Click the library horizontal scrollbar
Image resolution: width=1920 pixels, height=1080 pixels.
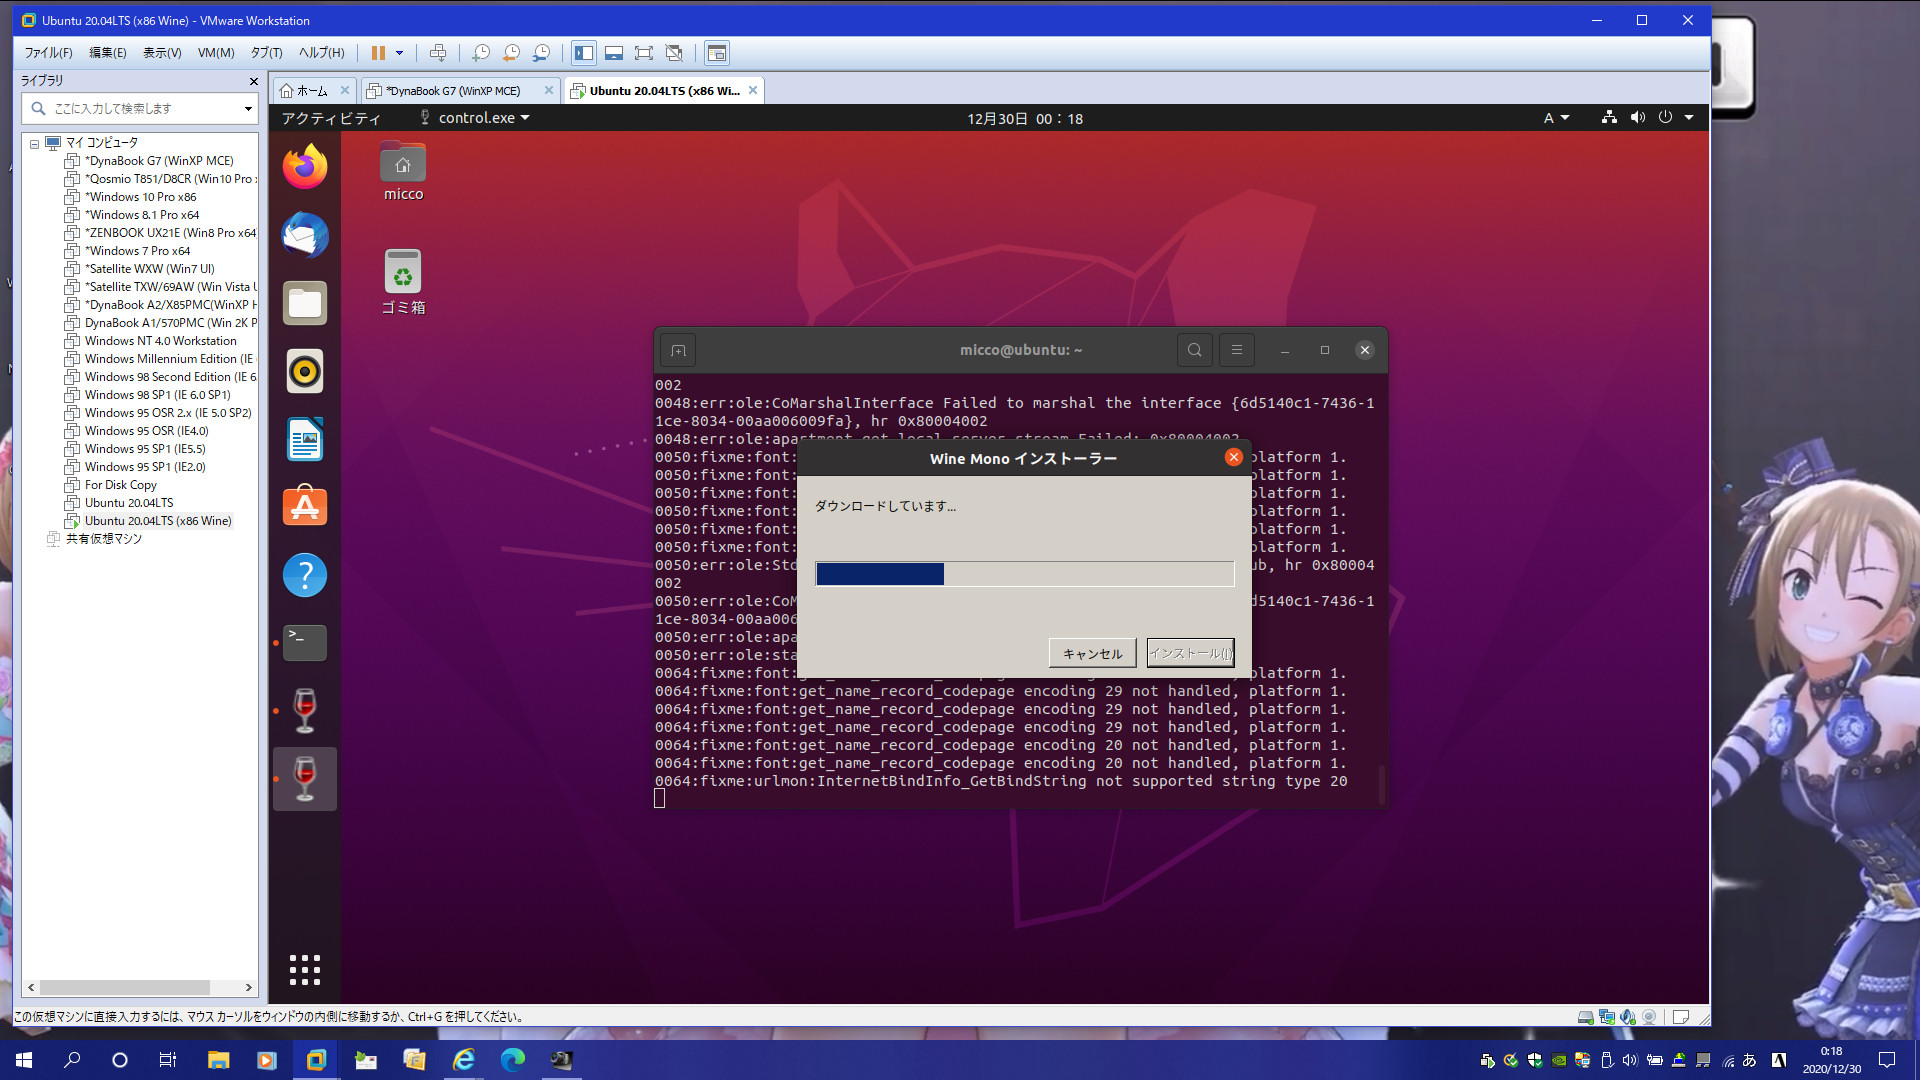(125, 987)
